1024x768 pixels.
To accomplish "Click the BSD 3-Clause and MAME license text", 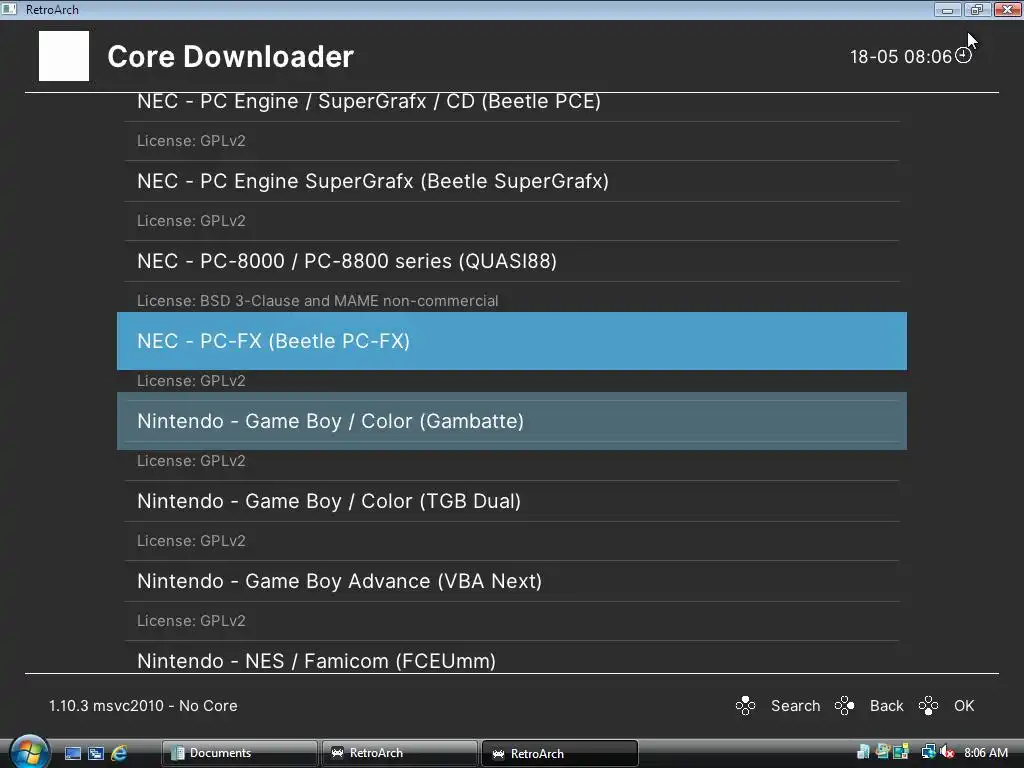I will tap(317, 301).
